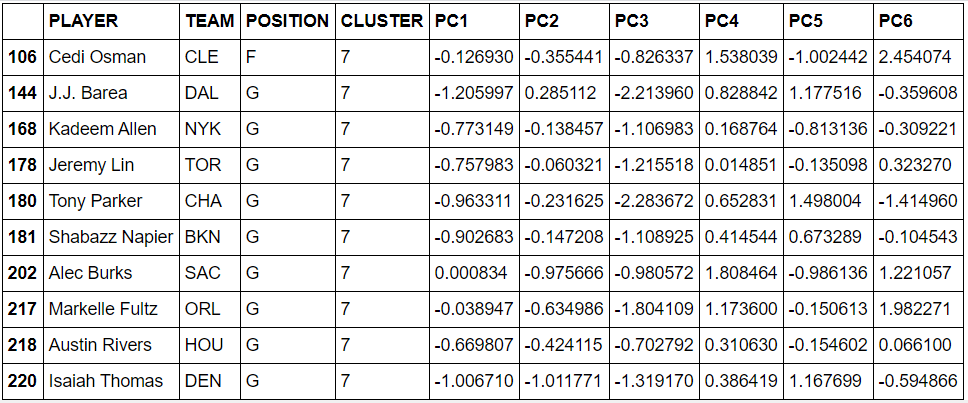
Task: Select the CLUSTER column header
Action: (x=383, y=21)
